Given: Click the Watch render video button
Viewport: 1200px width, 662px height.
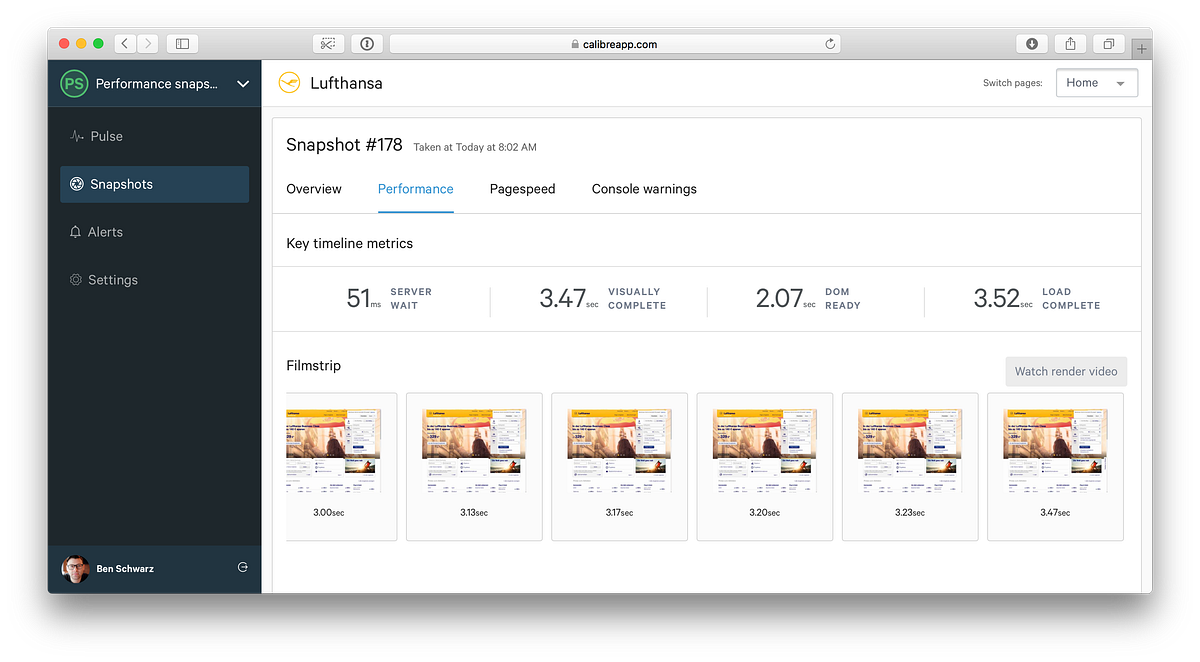Looking at the screenshot, I should tap(1066, 371).
